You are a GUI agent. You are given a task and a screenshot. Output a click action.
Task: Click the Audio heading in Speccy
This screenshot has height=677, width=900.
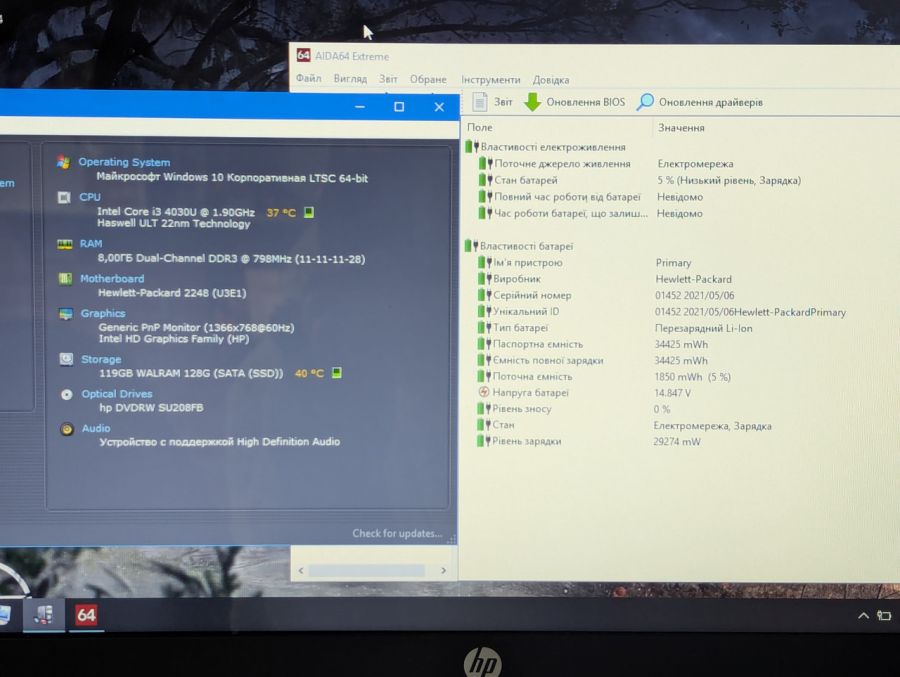96,428
